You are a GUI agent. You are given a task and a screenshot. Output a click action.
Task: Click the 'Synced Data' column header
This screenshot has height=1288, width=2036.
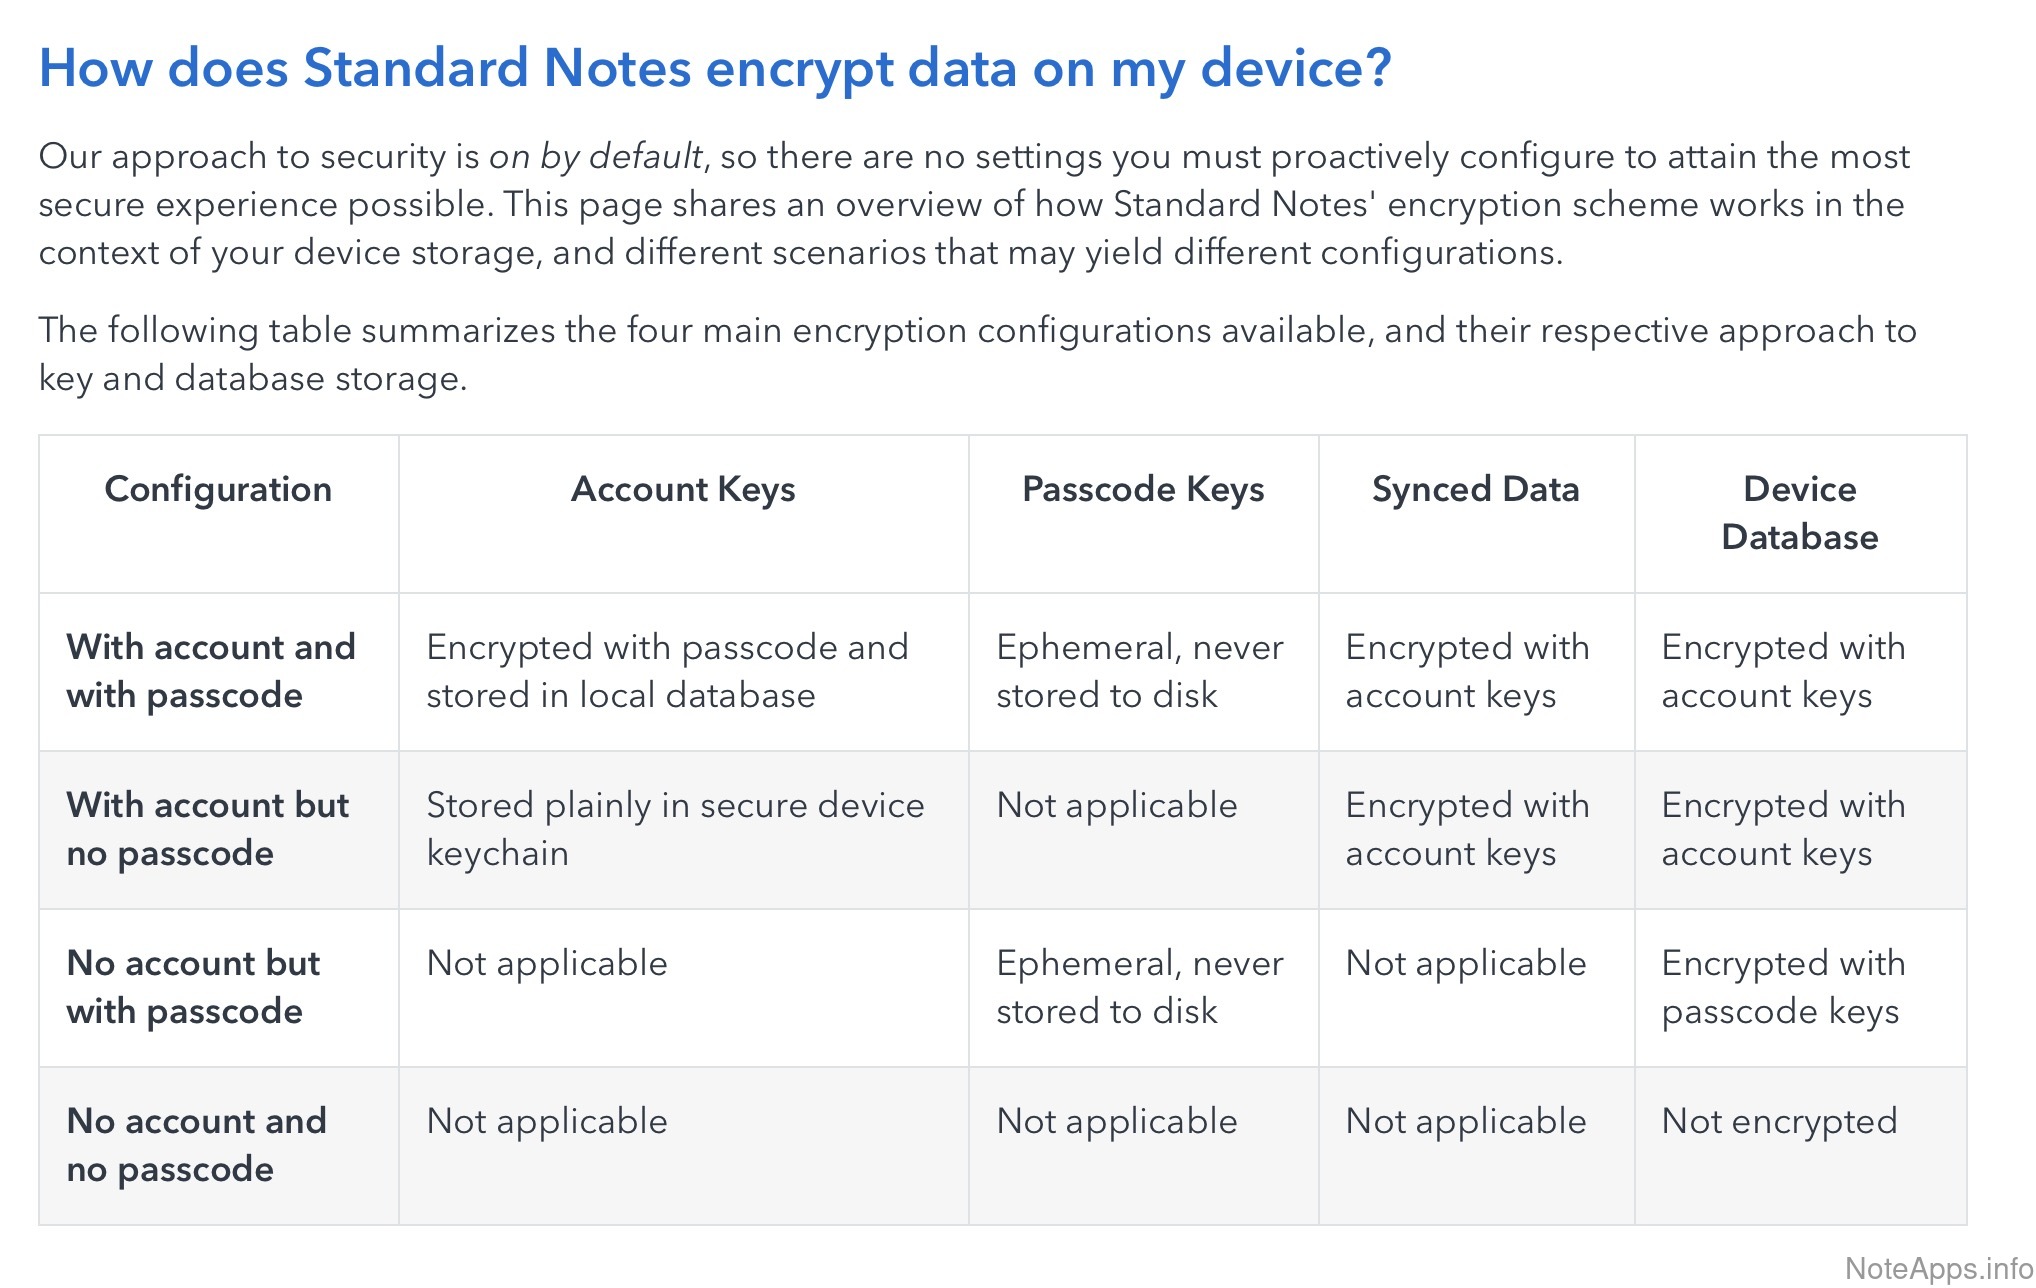coord(1475,489)
